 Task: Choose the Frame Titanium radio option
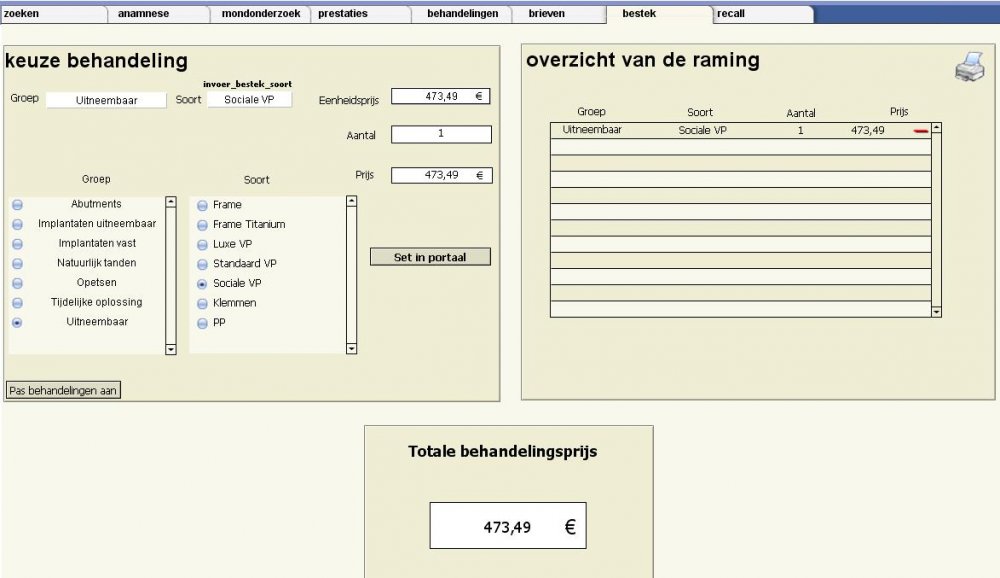coord(202,225)
